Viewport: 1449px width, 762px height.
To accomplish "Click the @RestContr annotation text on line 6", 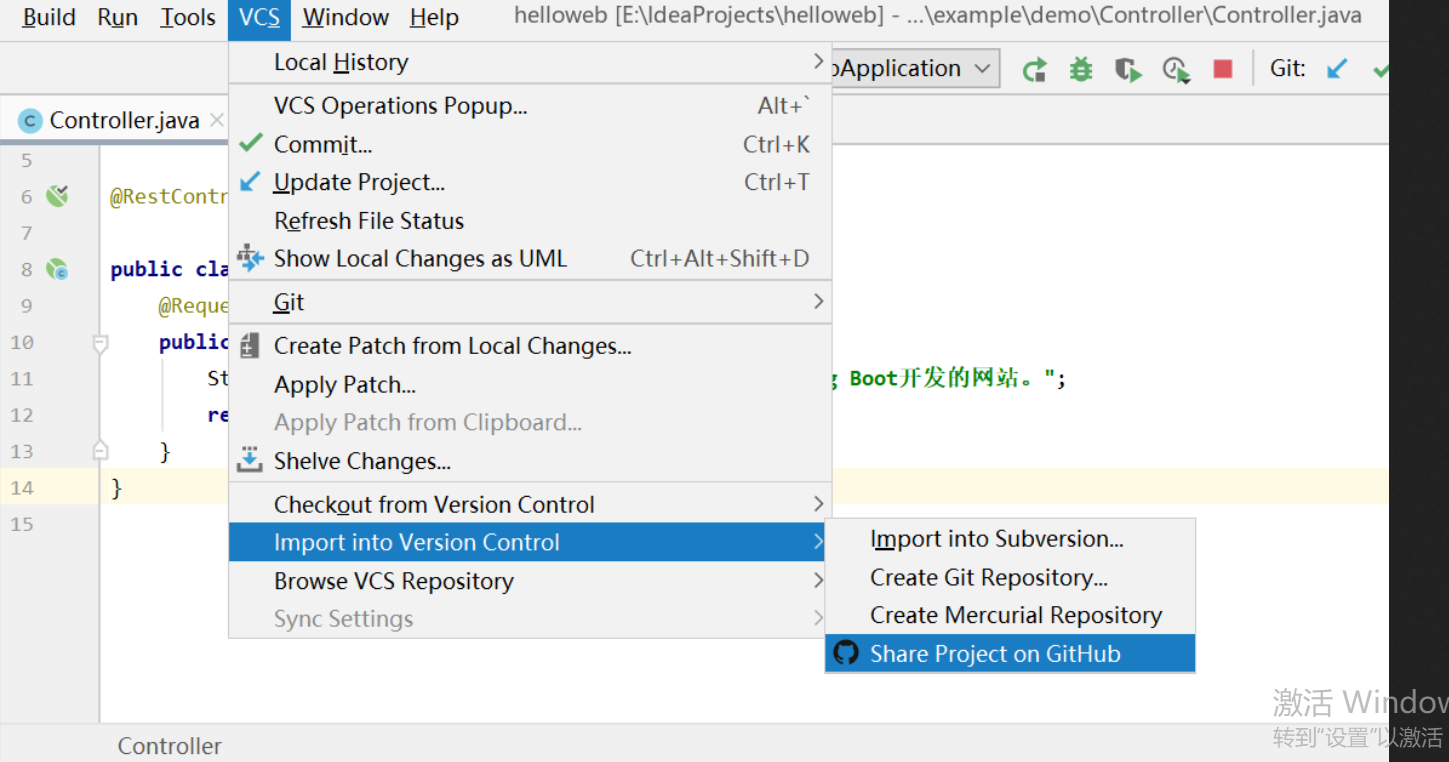I will click(x=169, y=196).
